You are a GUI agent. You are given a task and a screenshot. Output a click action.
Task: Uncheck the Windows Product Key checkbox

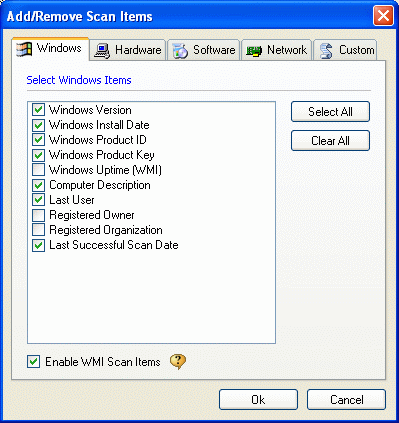pos(38,155)
